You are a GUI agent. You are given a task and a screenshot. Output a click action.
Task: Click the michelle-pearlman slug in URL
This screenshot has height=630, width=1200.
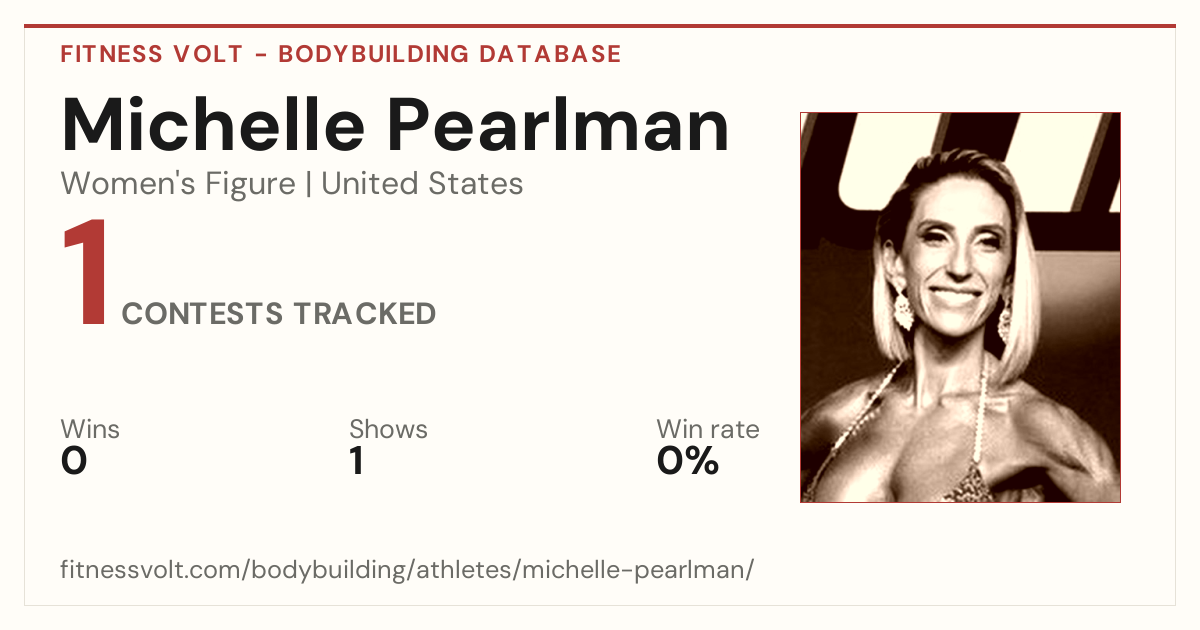point(633,570)
